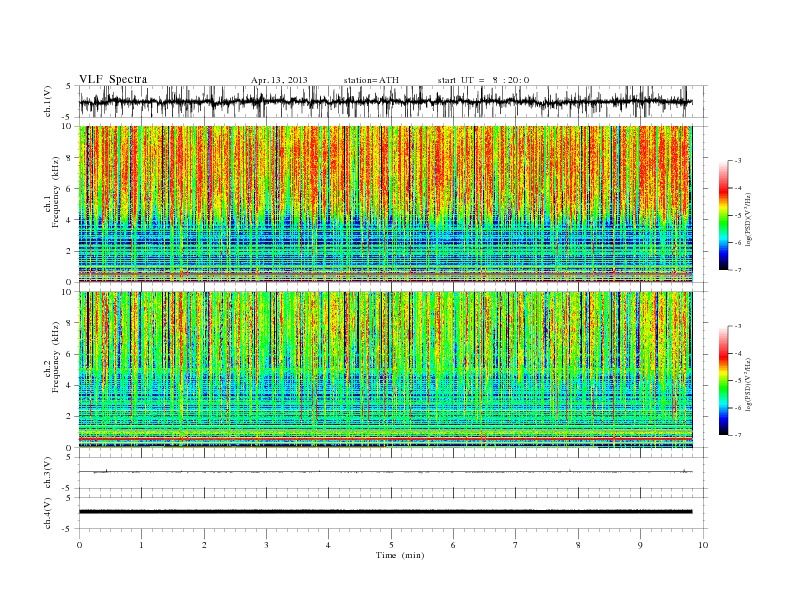
Task: Click the time axis tick label "7"
Action: 516,545
